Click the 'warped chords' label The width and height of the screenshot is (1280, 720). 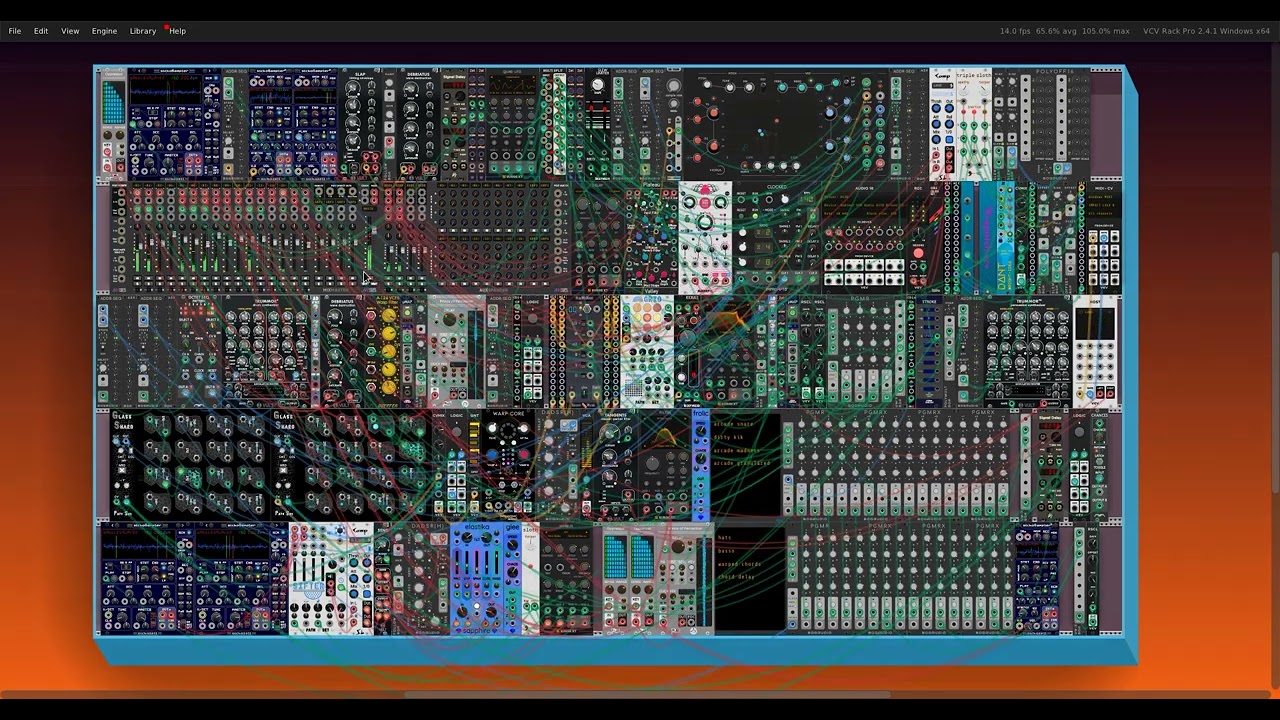(740, 564)
